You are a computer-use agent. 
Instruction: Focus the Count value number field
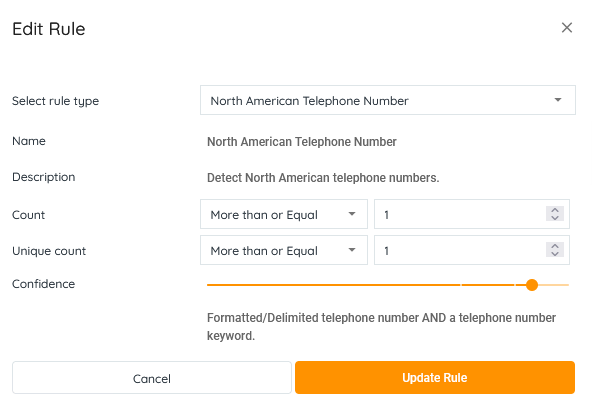[x=472, y=214]
